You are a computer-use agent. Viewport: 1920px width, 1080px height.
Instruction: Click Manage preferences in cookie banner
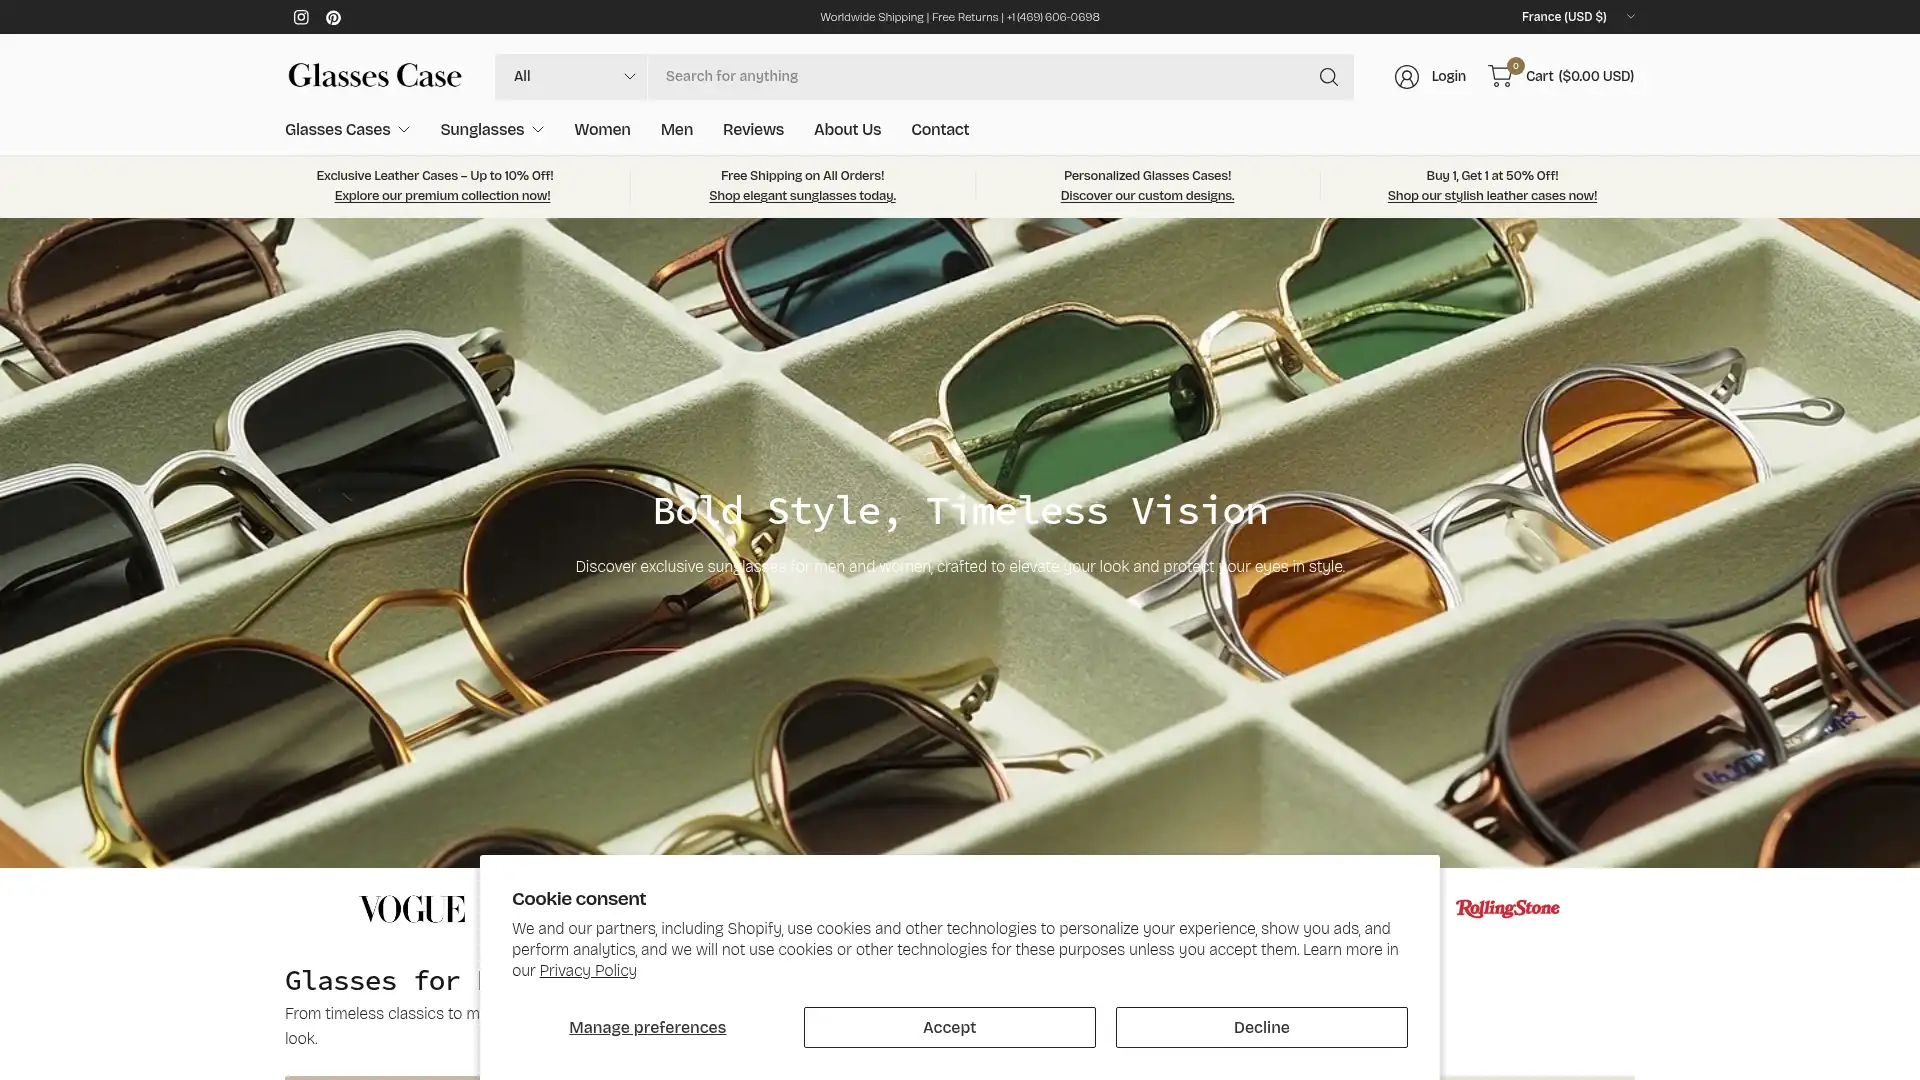point(647,1027)
